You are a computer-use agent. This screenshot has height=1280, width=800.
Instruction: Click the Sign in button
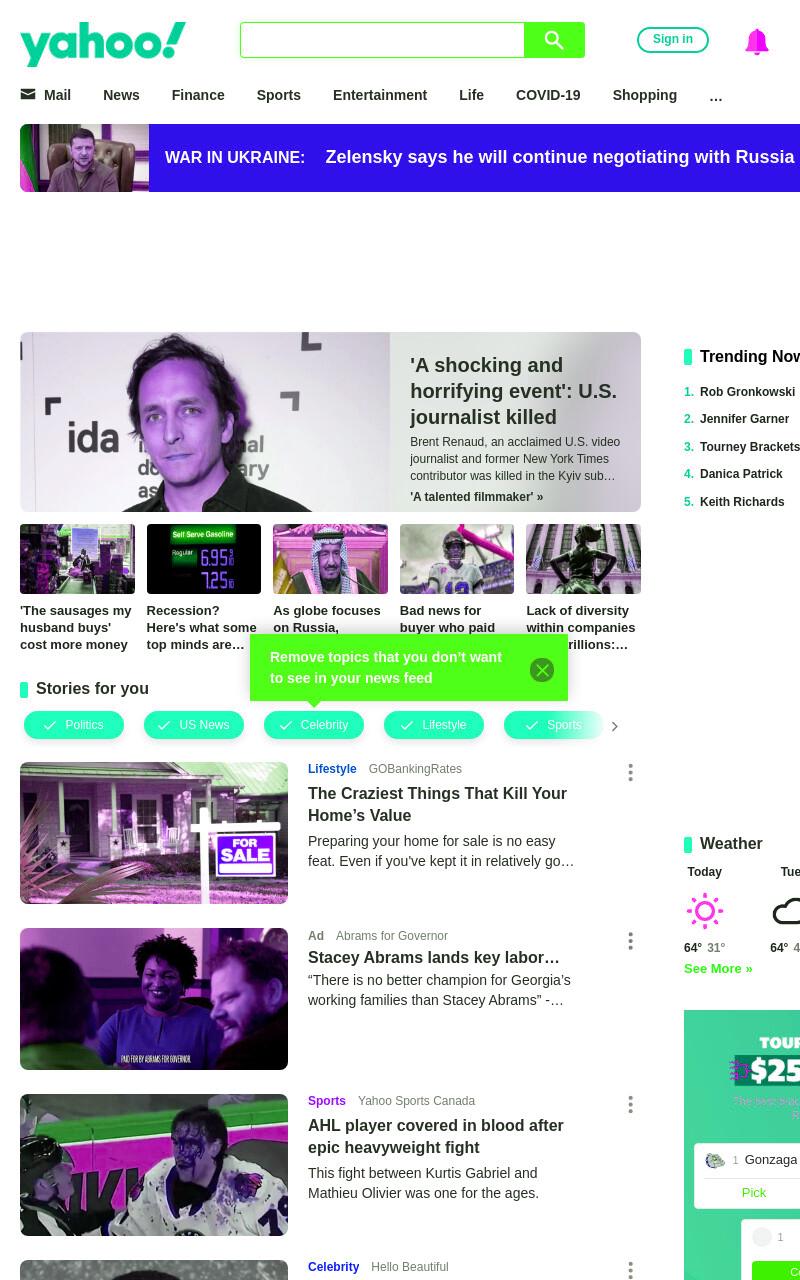[x=673, y=40]
